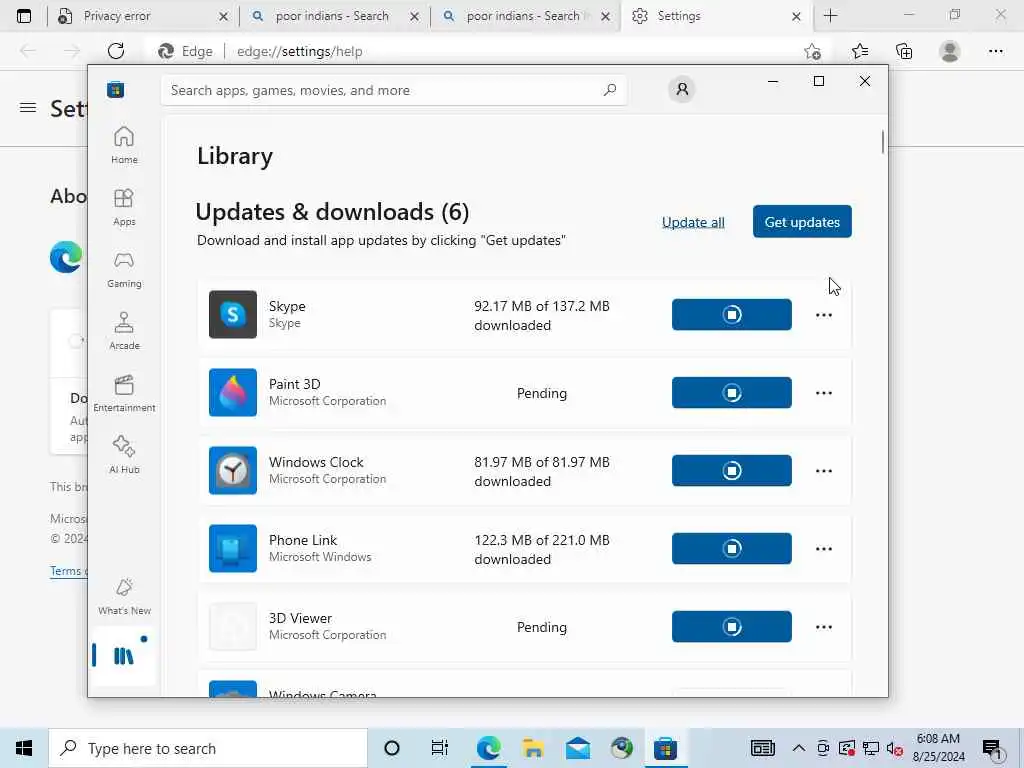This screenshot has height=768, width=1024.
Task: Click the Paint 3D app icon
Action: coord(232,392)
